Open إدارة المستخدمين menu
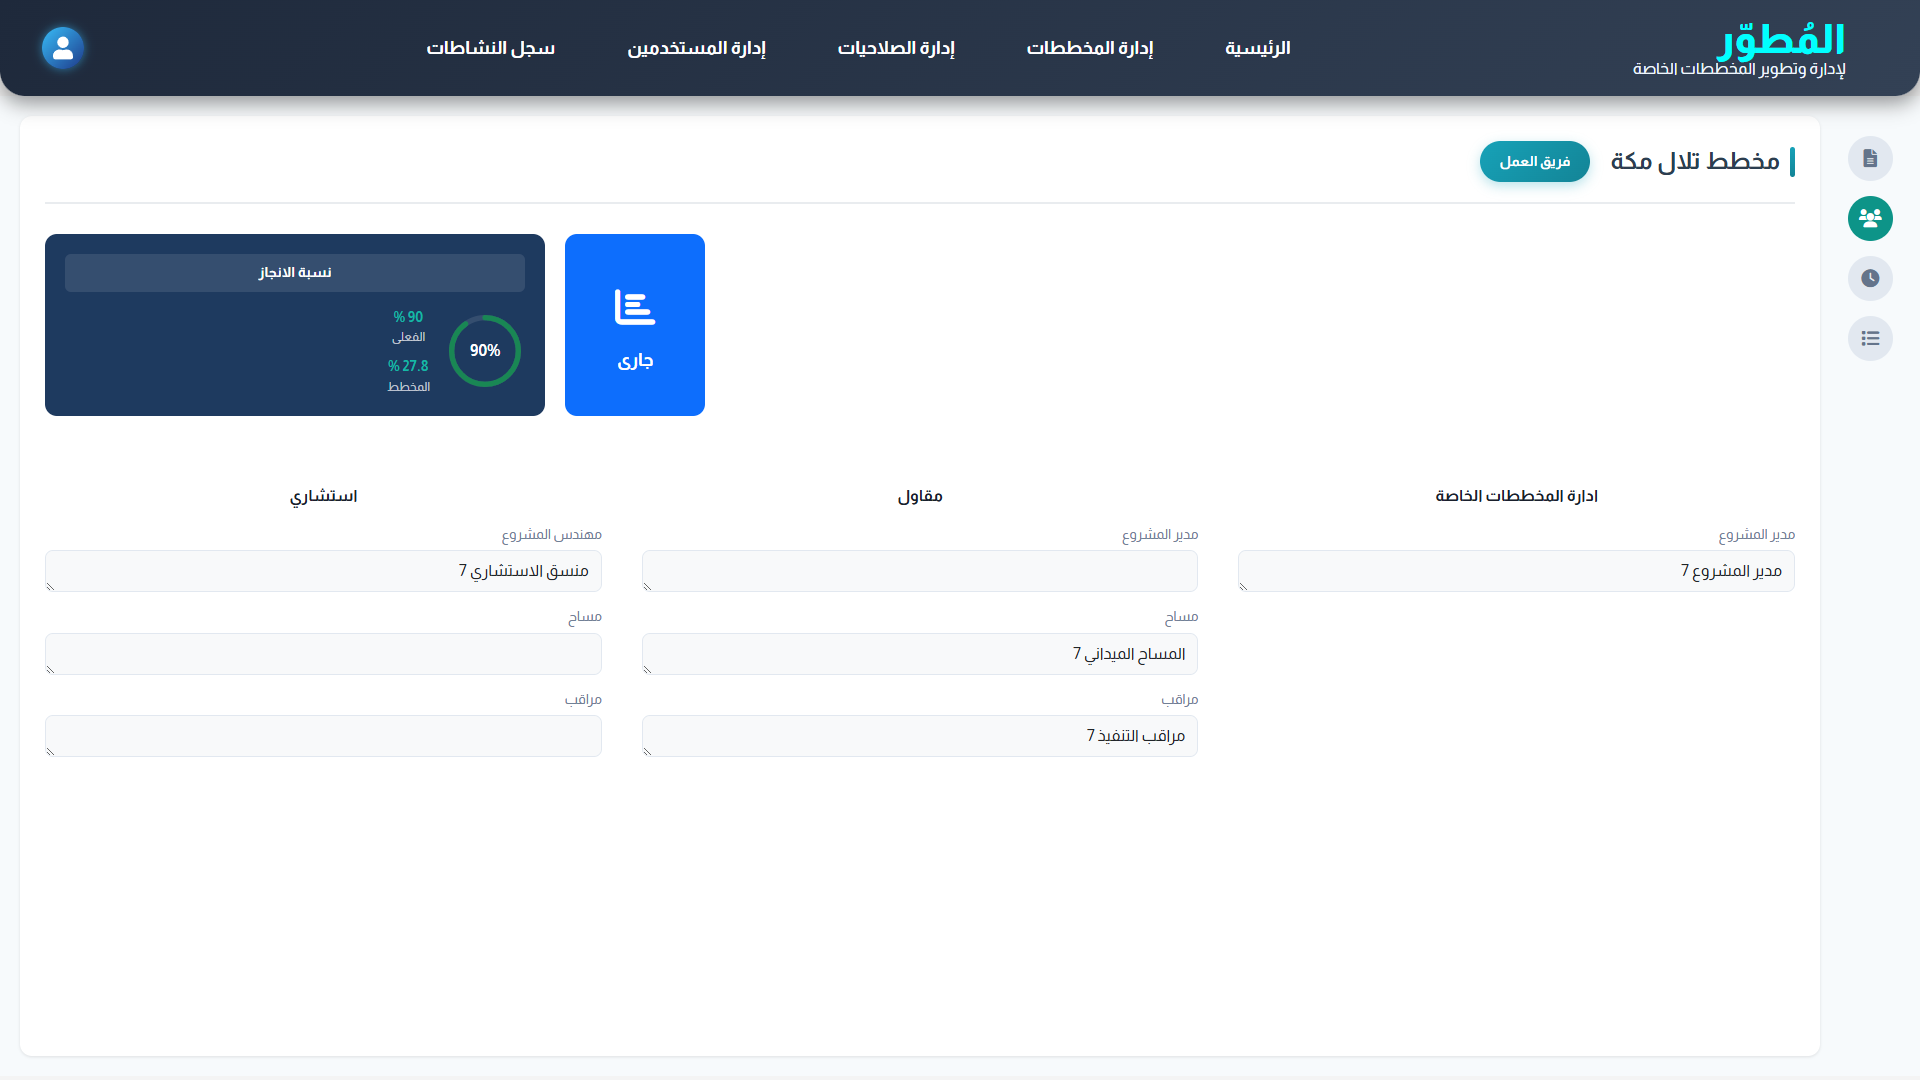This screenshot has width=1920, height=1080. (x=697, y=48)
